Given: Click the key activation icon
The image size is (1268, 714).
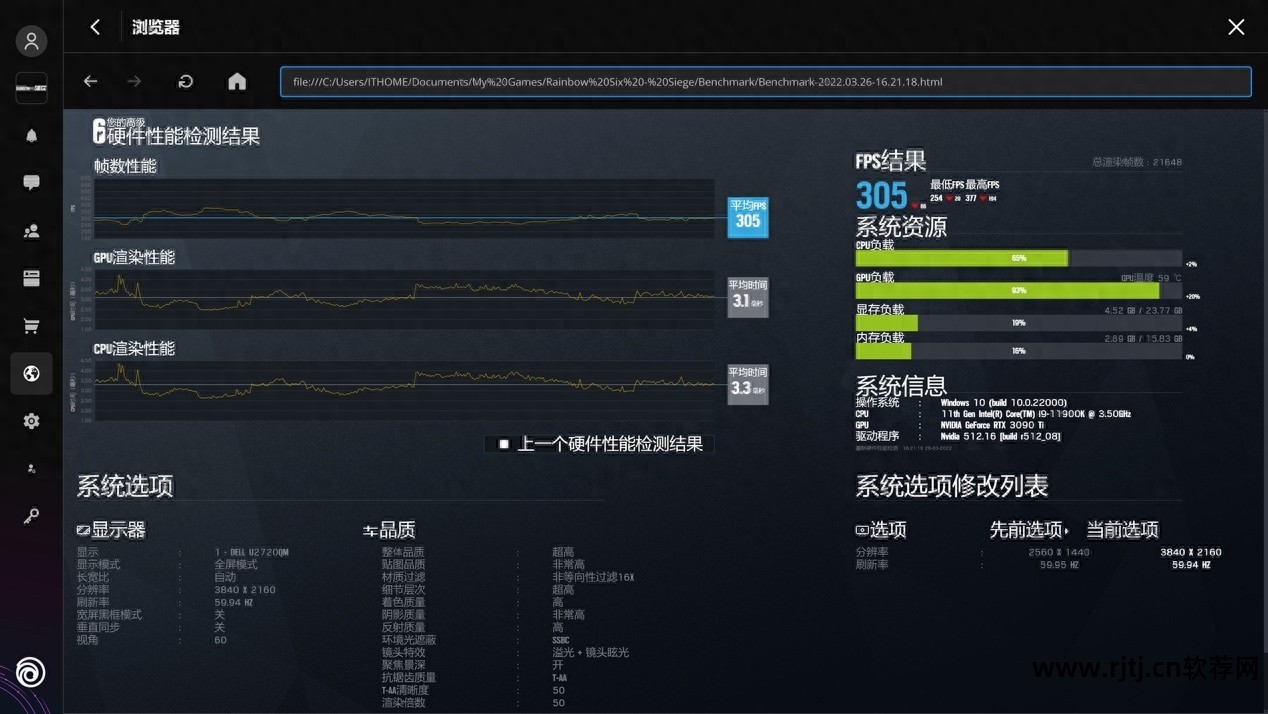Looking at the screenshot, I should (31, 516).
